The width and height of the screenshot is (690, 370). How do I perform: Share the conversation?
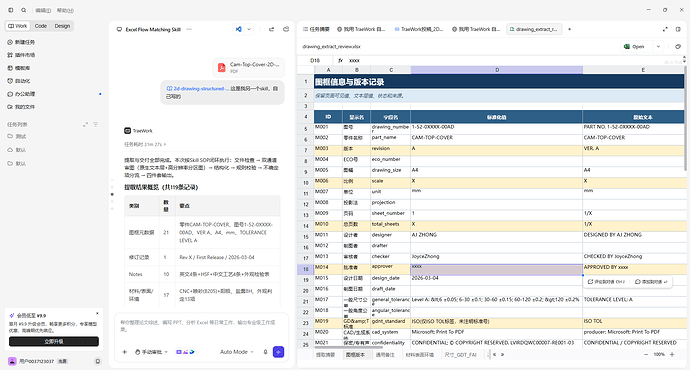[272, 29]
